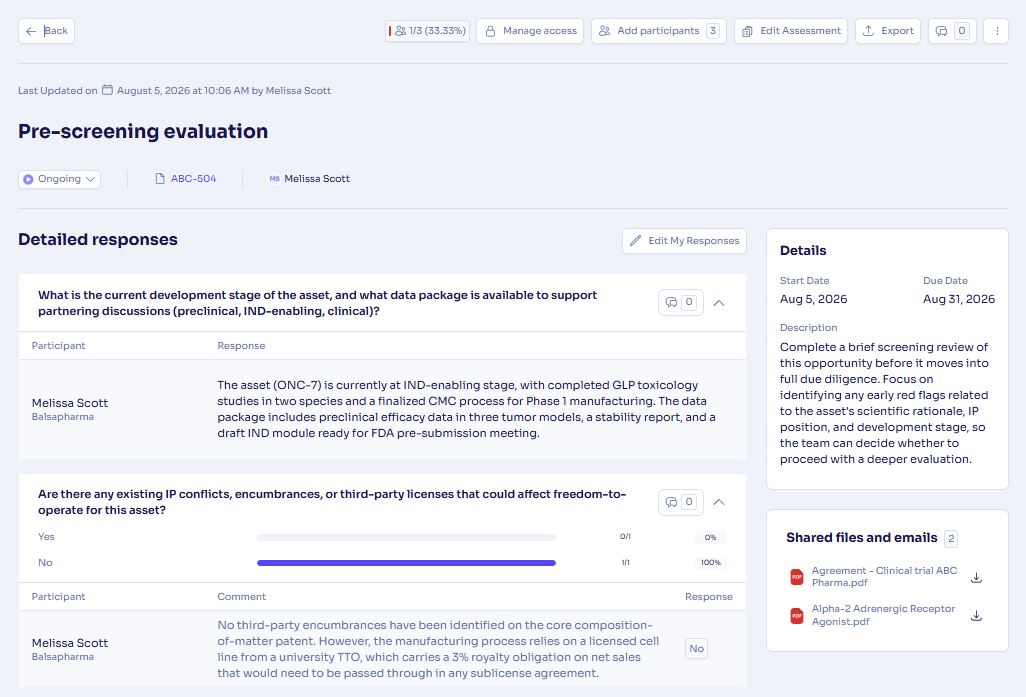
Task: Click Edit My Responses
Action: click(684, 241)
